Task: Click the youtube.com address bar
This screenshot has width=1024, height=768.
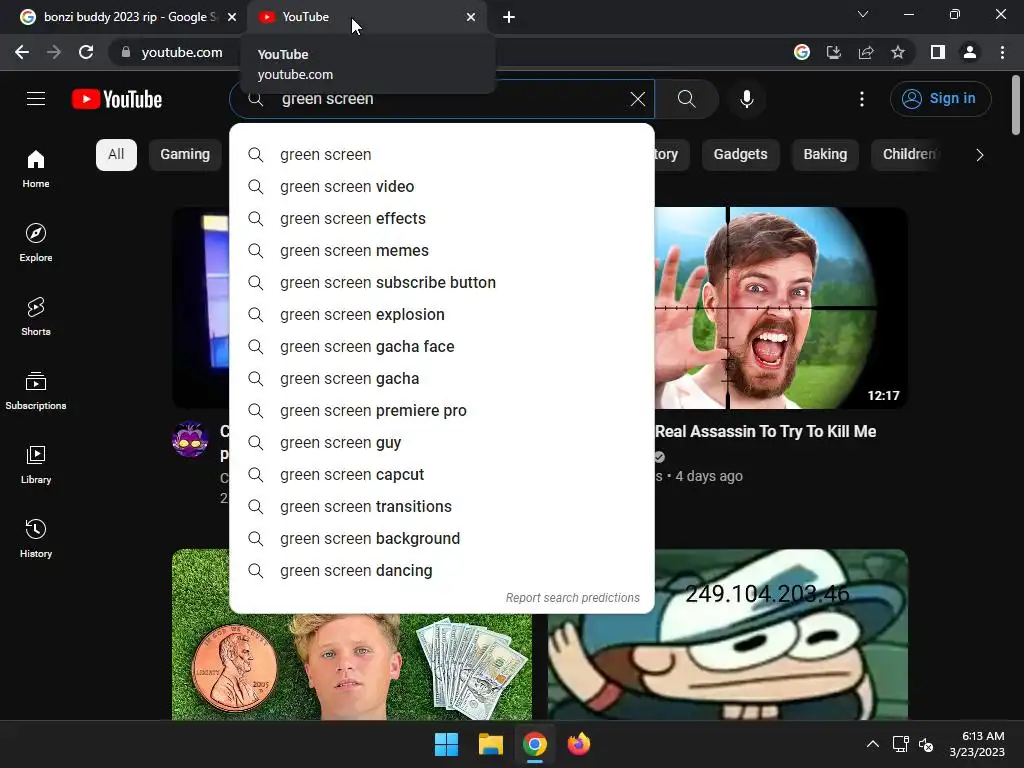Action: [x=182, y=52]
